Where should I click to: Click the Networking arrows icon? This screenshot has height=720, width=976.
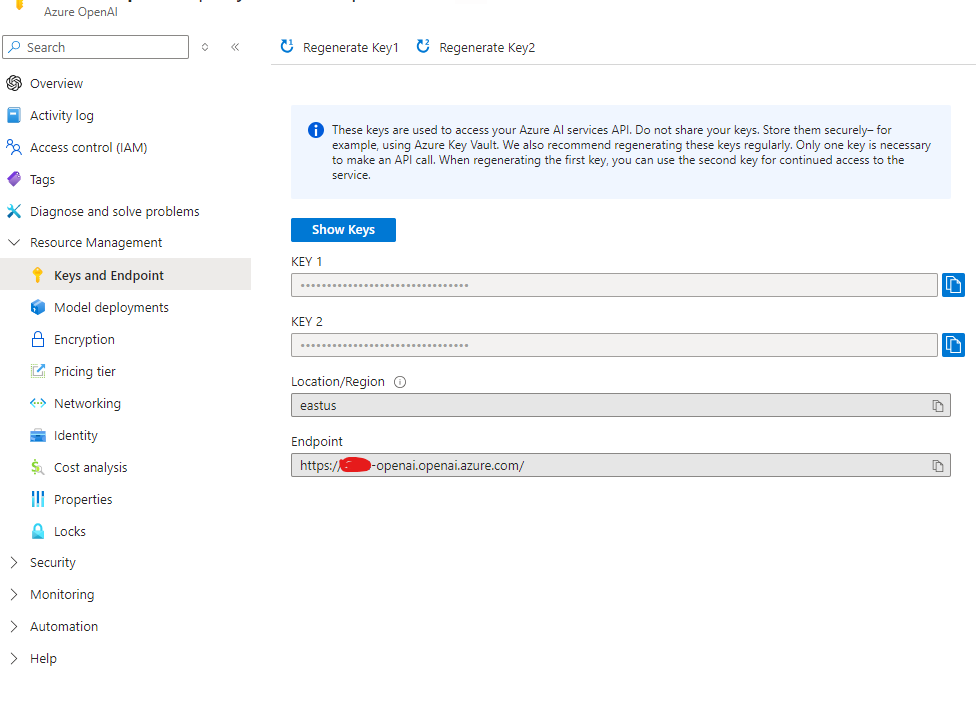[38, 403]
